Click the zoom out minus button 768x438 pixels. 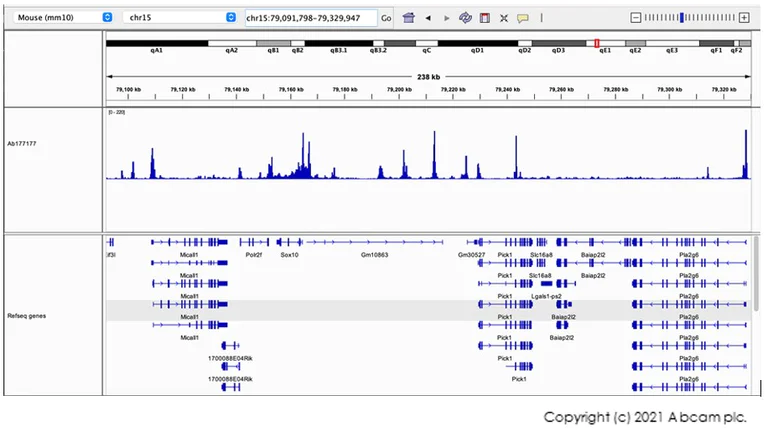pos(636,18)
